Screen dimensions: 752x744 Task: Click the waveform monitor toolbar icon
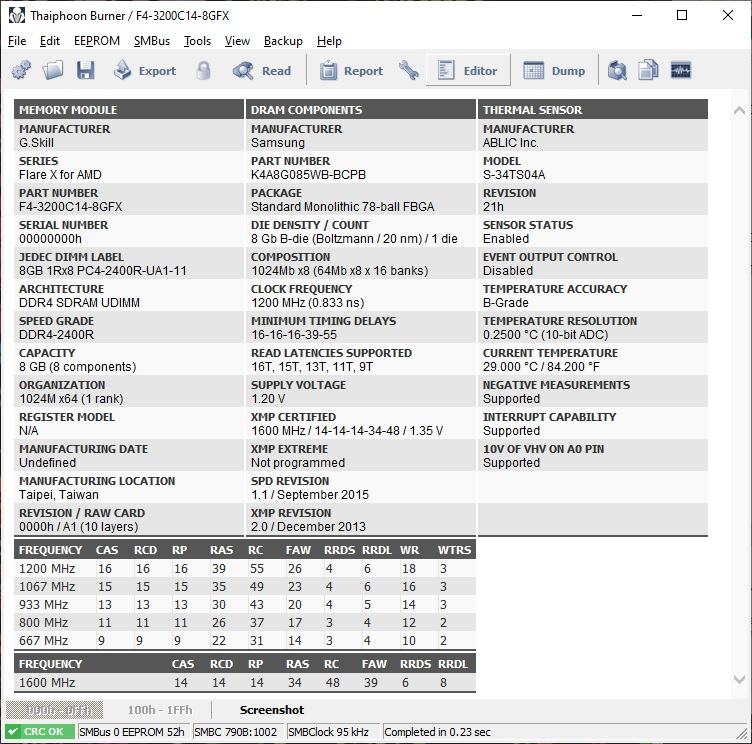[x=681, y=71]
